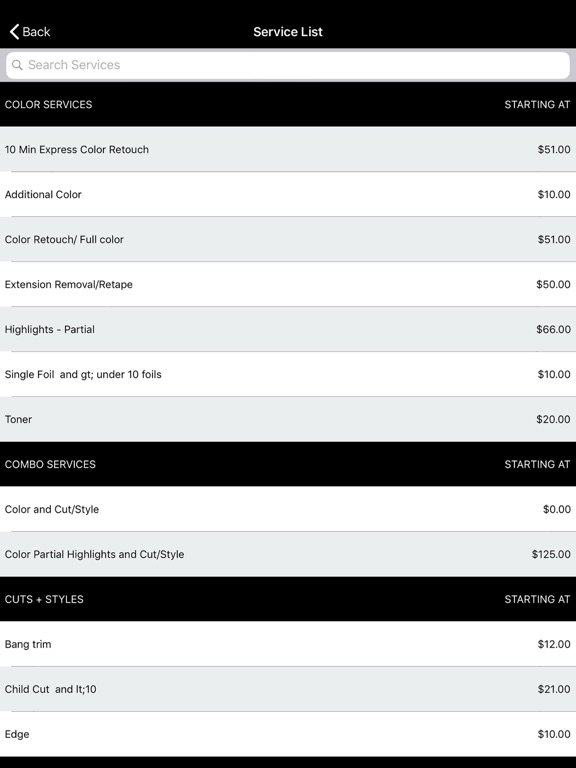Viewport: 576px width, 768px height.
Task: Click the magnifying glass search icon
Action: point(17,65)
